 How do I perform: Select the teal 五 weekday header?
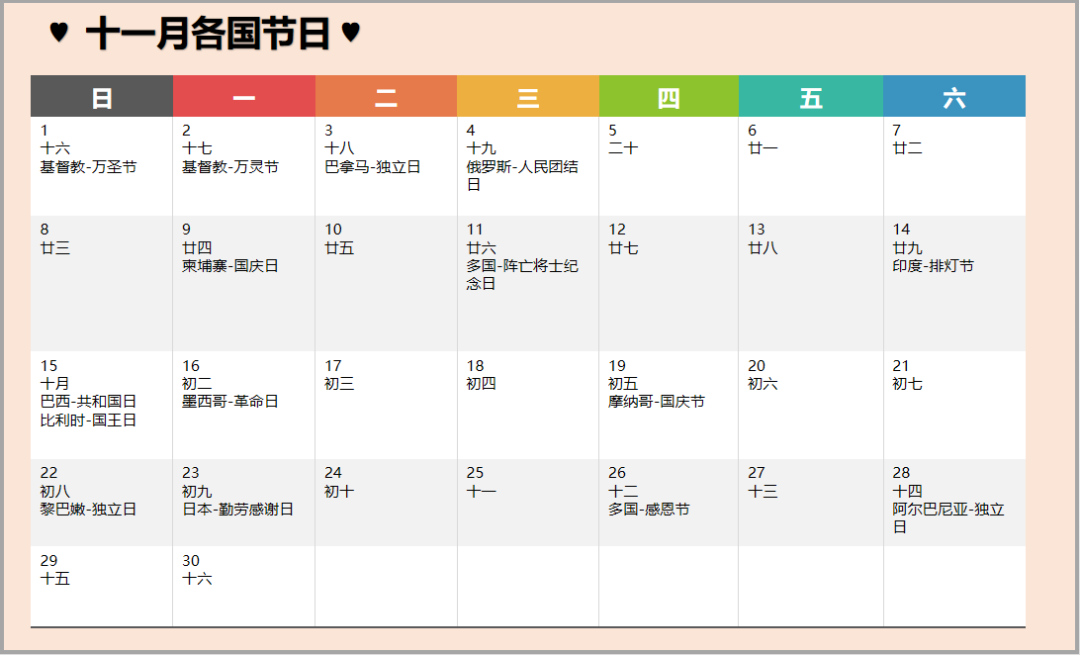coord(811,96)
